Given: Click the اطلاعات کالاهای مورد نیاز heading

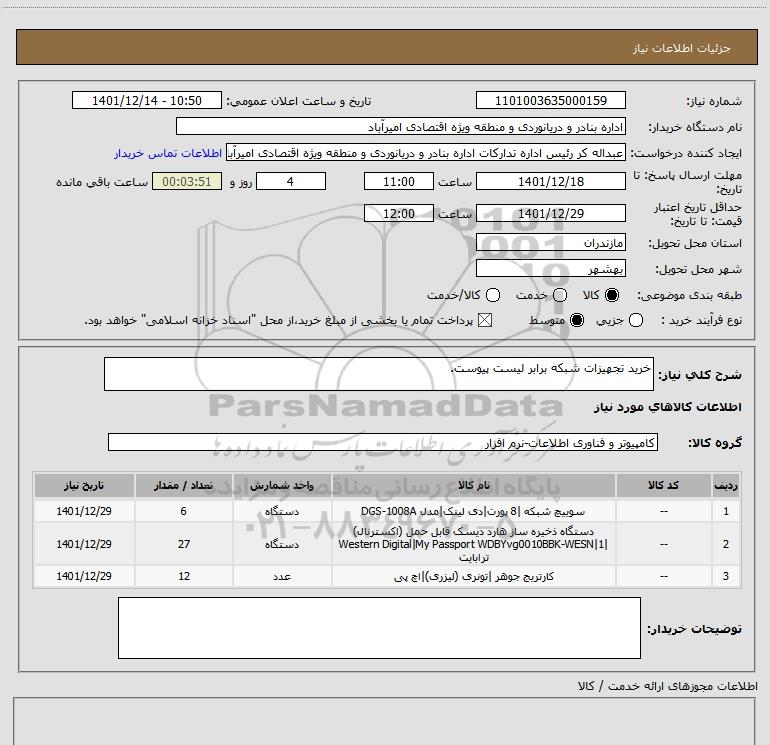Looking at the screenshot, I should coord(667,407).
